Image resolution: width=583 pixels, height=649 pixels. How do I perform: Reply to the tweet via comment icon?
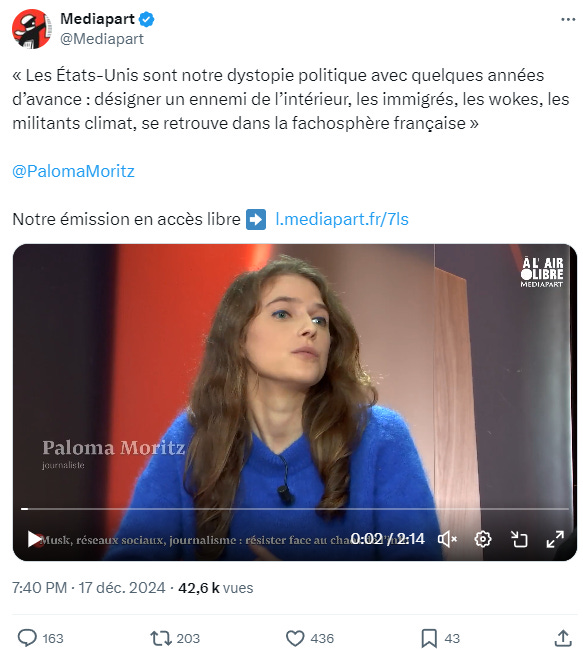27,638
